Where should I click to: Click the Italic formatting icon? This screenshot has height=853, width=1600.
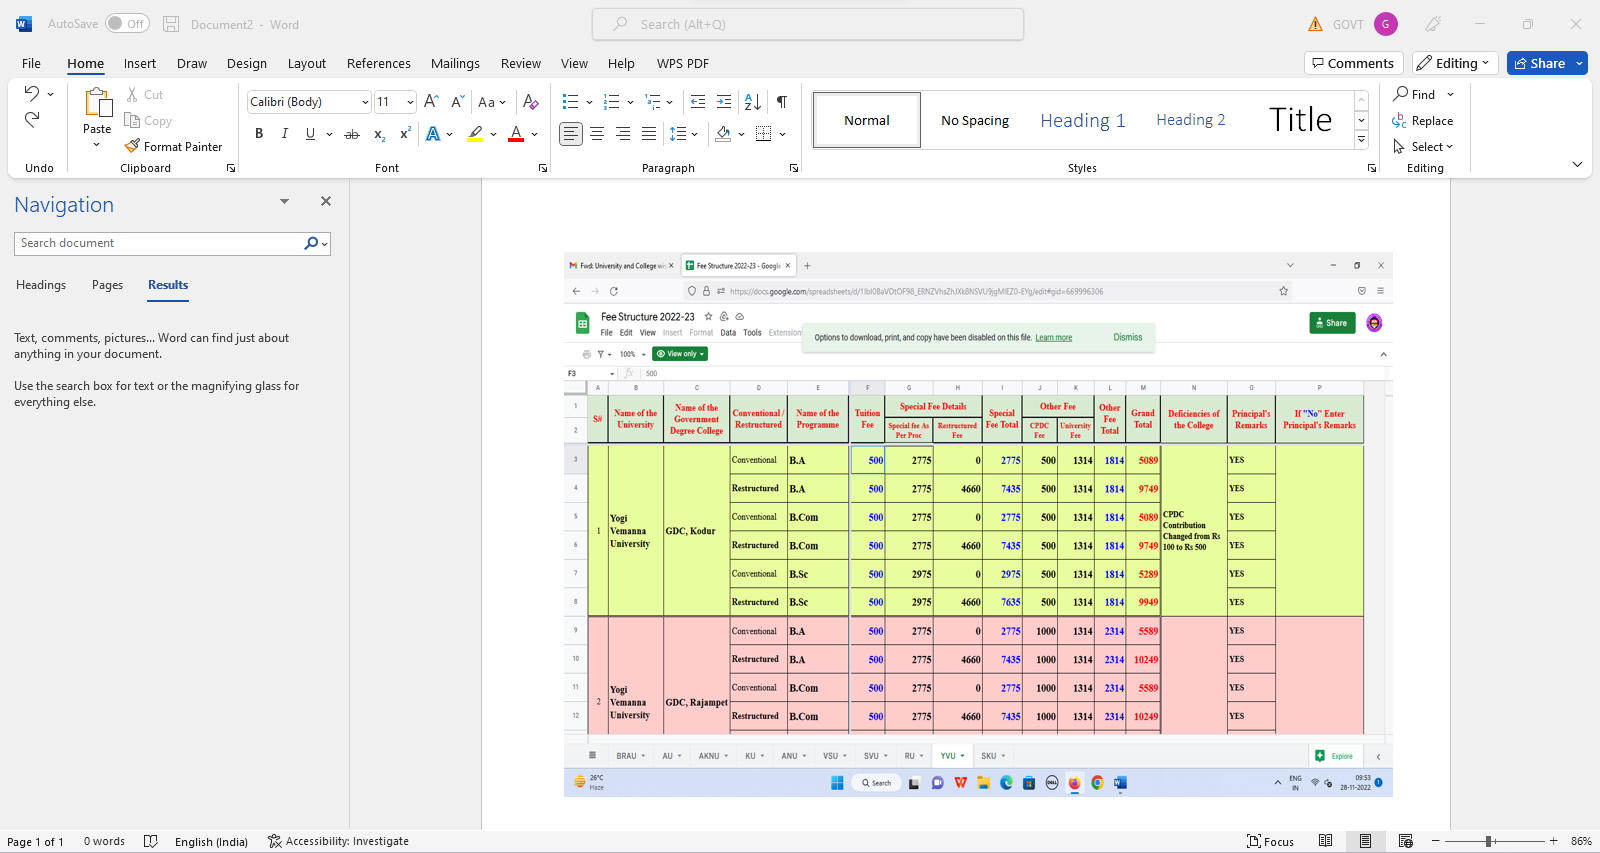coord(285,134)
